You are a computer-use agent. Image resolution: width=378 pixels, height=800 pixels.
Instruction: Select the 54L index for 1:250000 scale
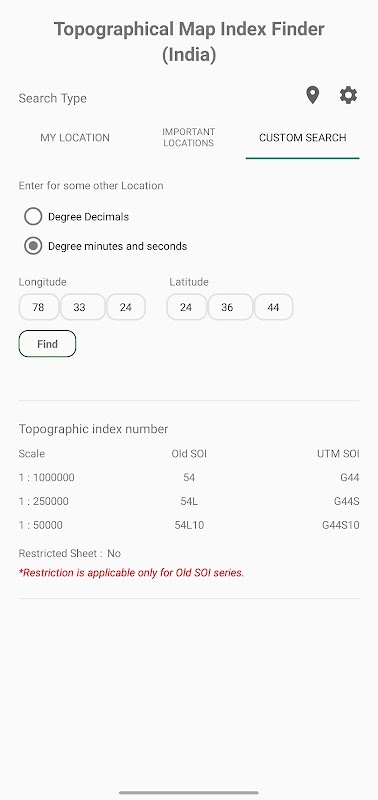[x=189, y=501]
